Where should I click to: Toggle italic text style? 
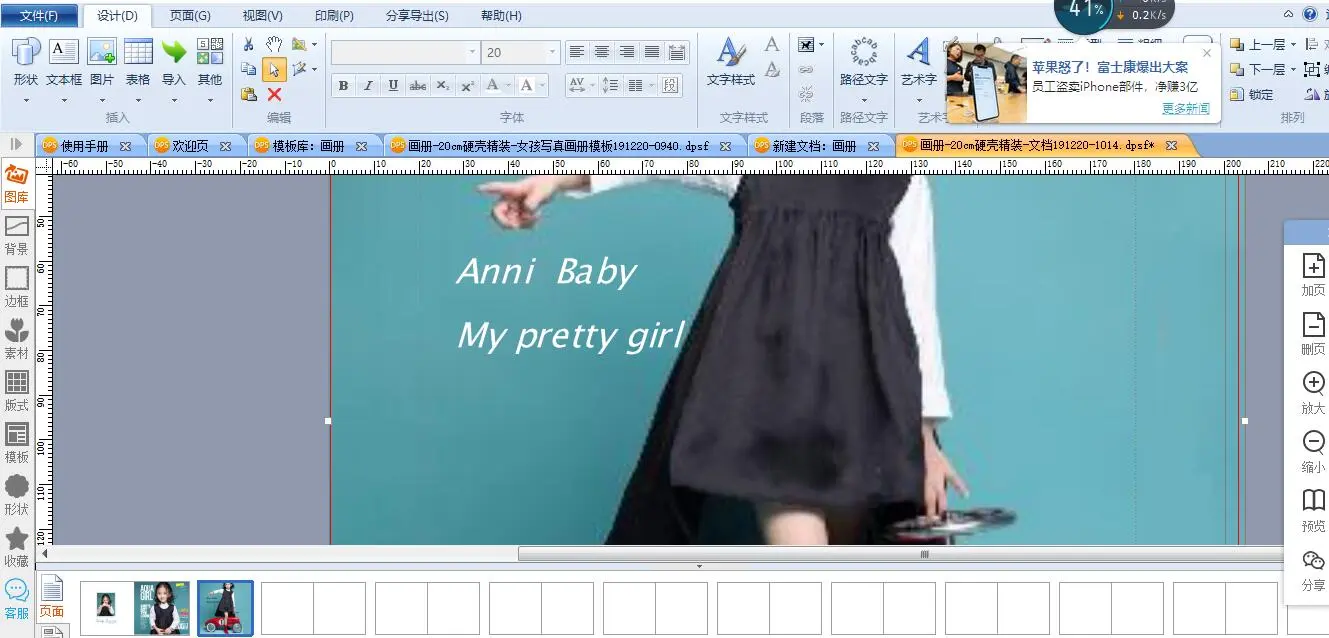pyautogui.click(x=368, y=86)
